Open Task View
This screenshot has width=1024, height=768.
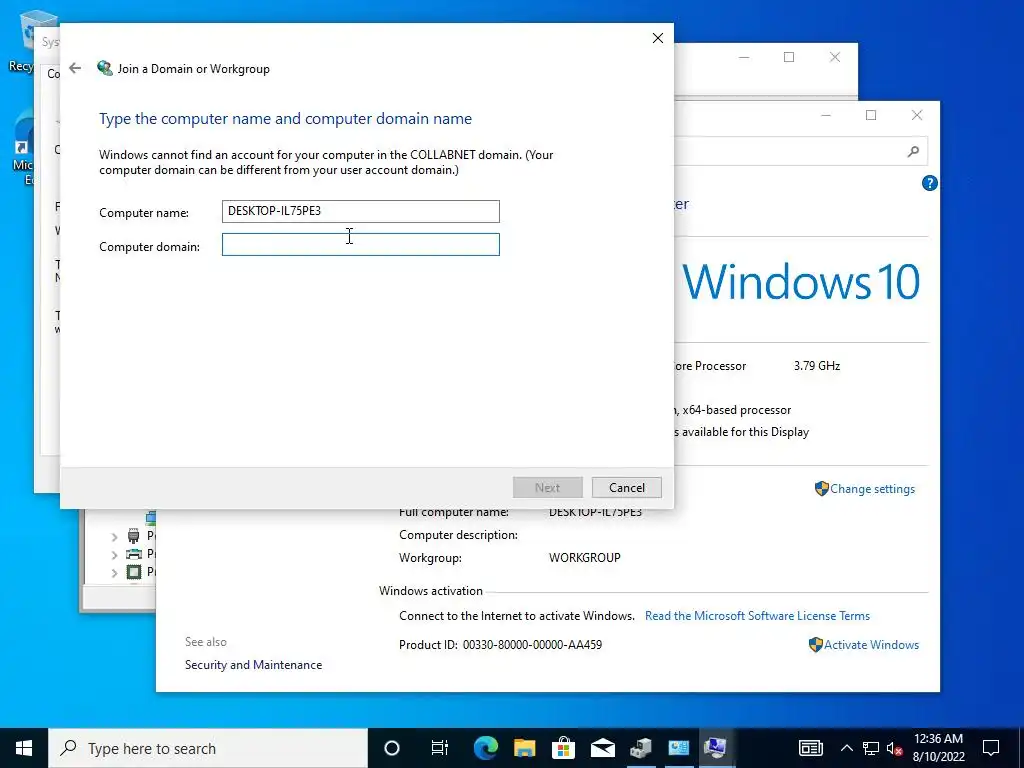[x=440, y=748]
